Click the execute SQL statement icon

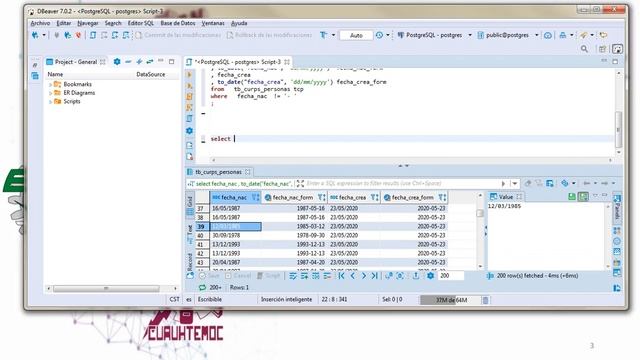click(x=189, y=75)
